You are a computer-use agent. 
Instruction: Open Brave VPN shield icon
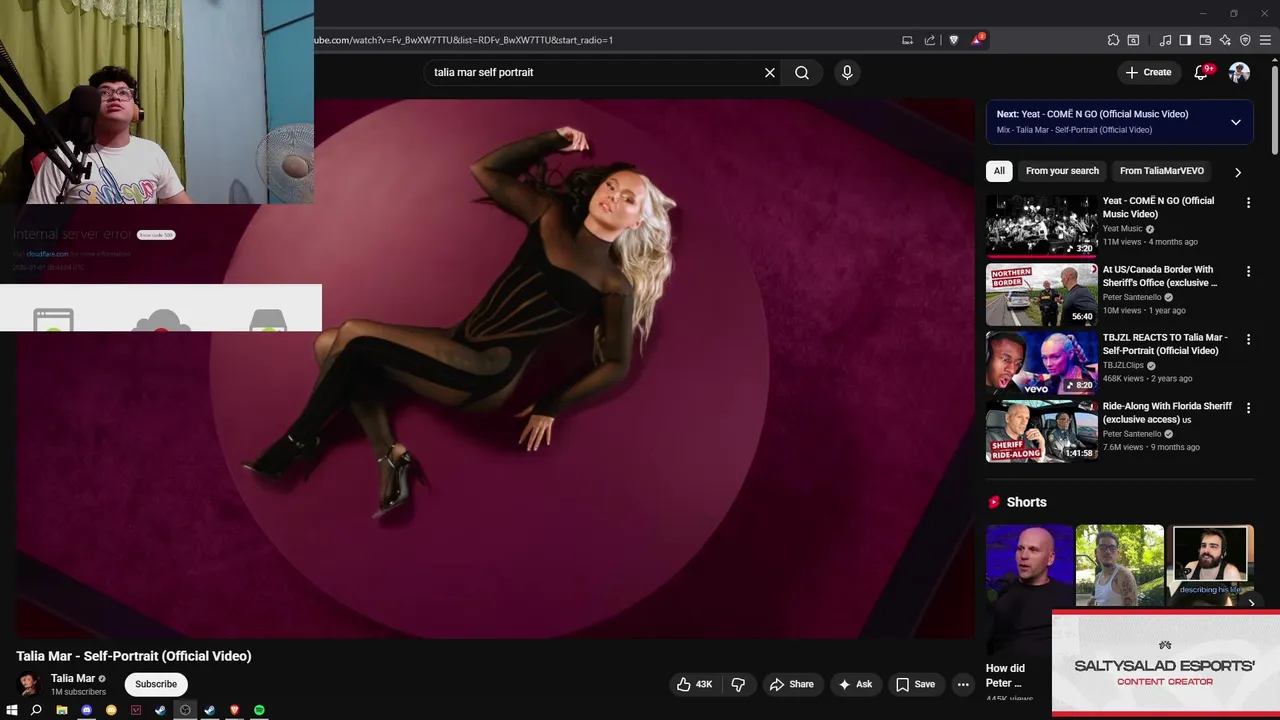(x=1245, y=40)
